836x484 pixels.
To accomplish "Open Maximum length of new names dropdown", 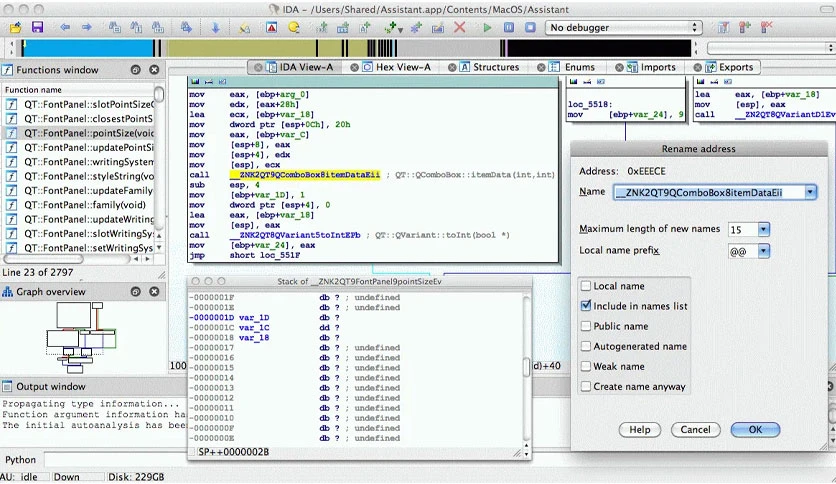I will coord(763,230).
